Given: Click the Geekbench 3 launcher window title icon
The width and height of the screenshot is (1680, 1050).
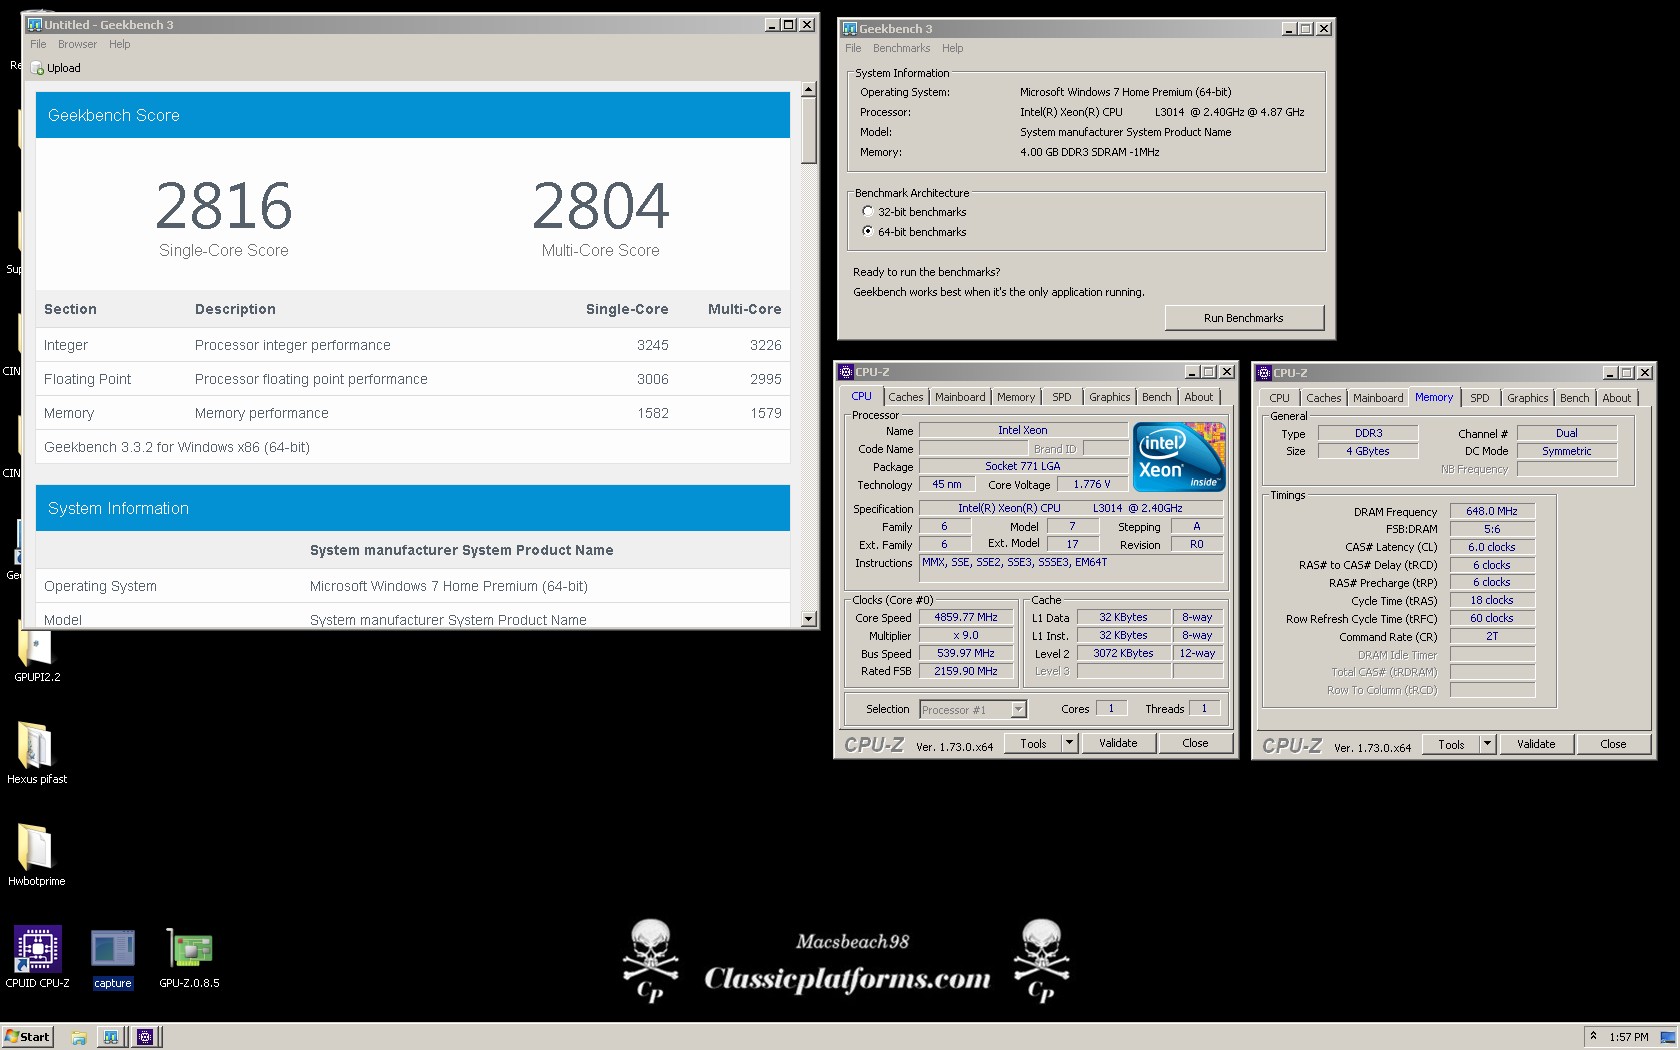Looking at the screenshot, I should tap(850, 29).
